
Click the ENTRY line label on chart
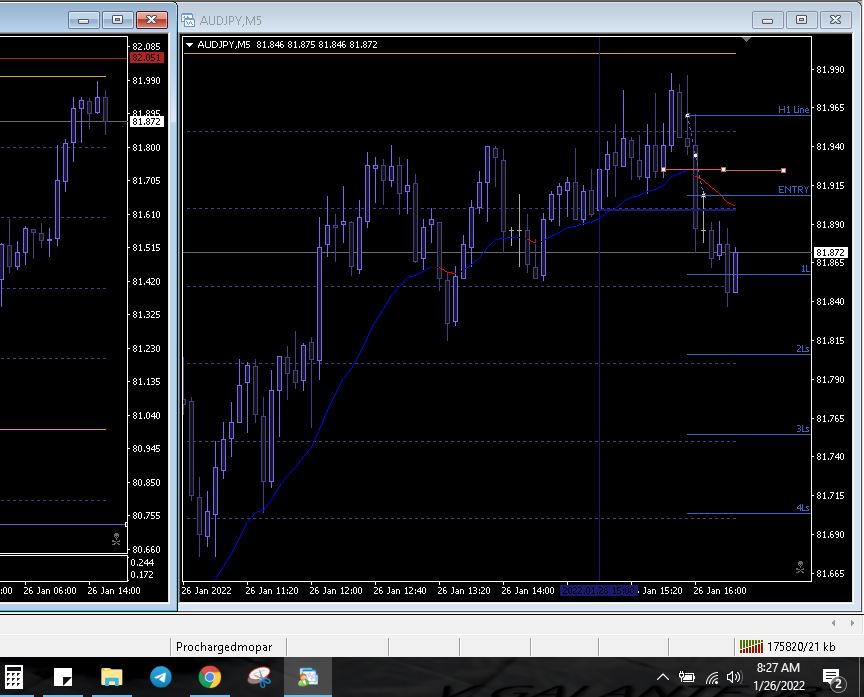click(793, 190)
